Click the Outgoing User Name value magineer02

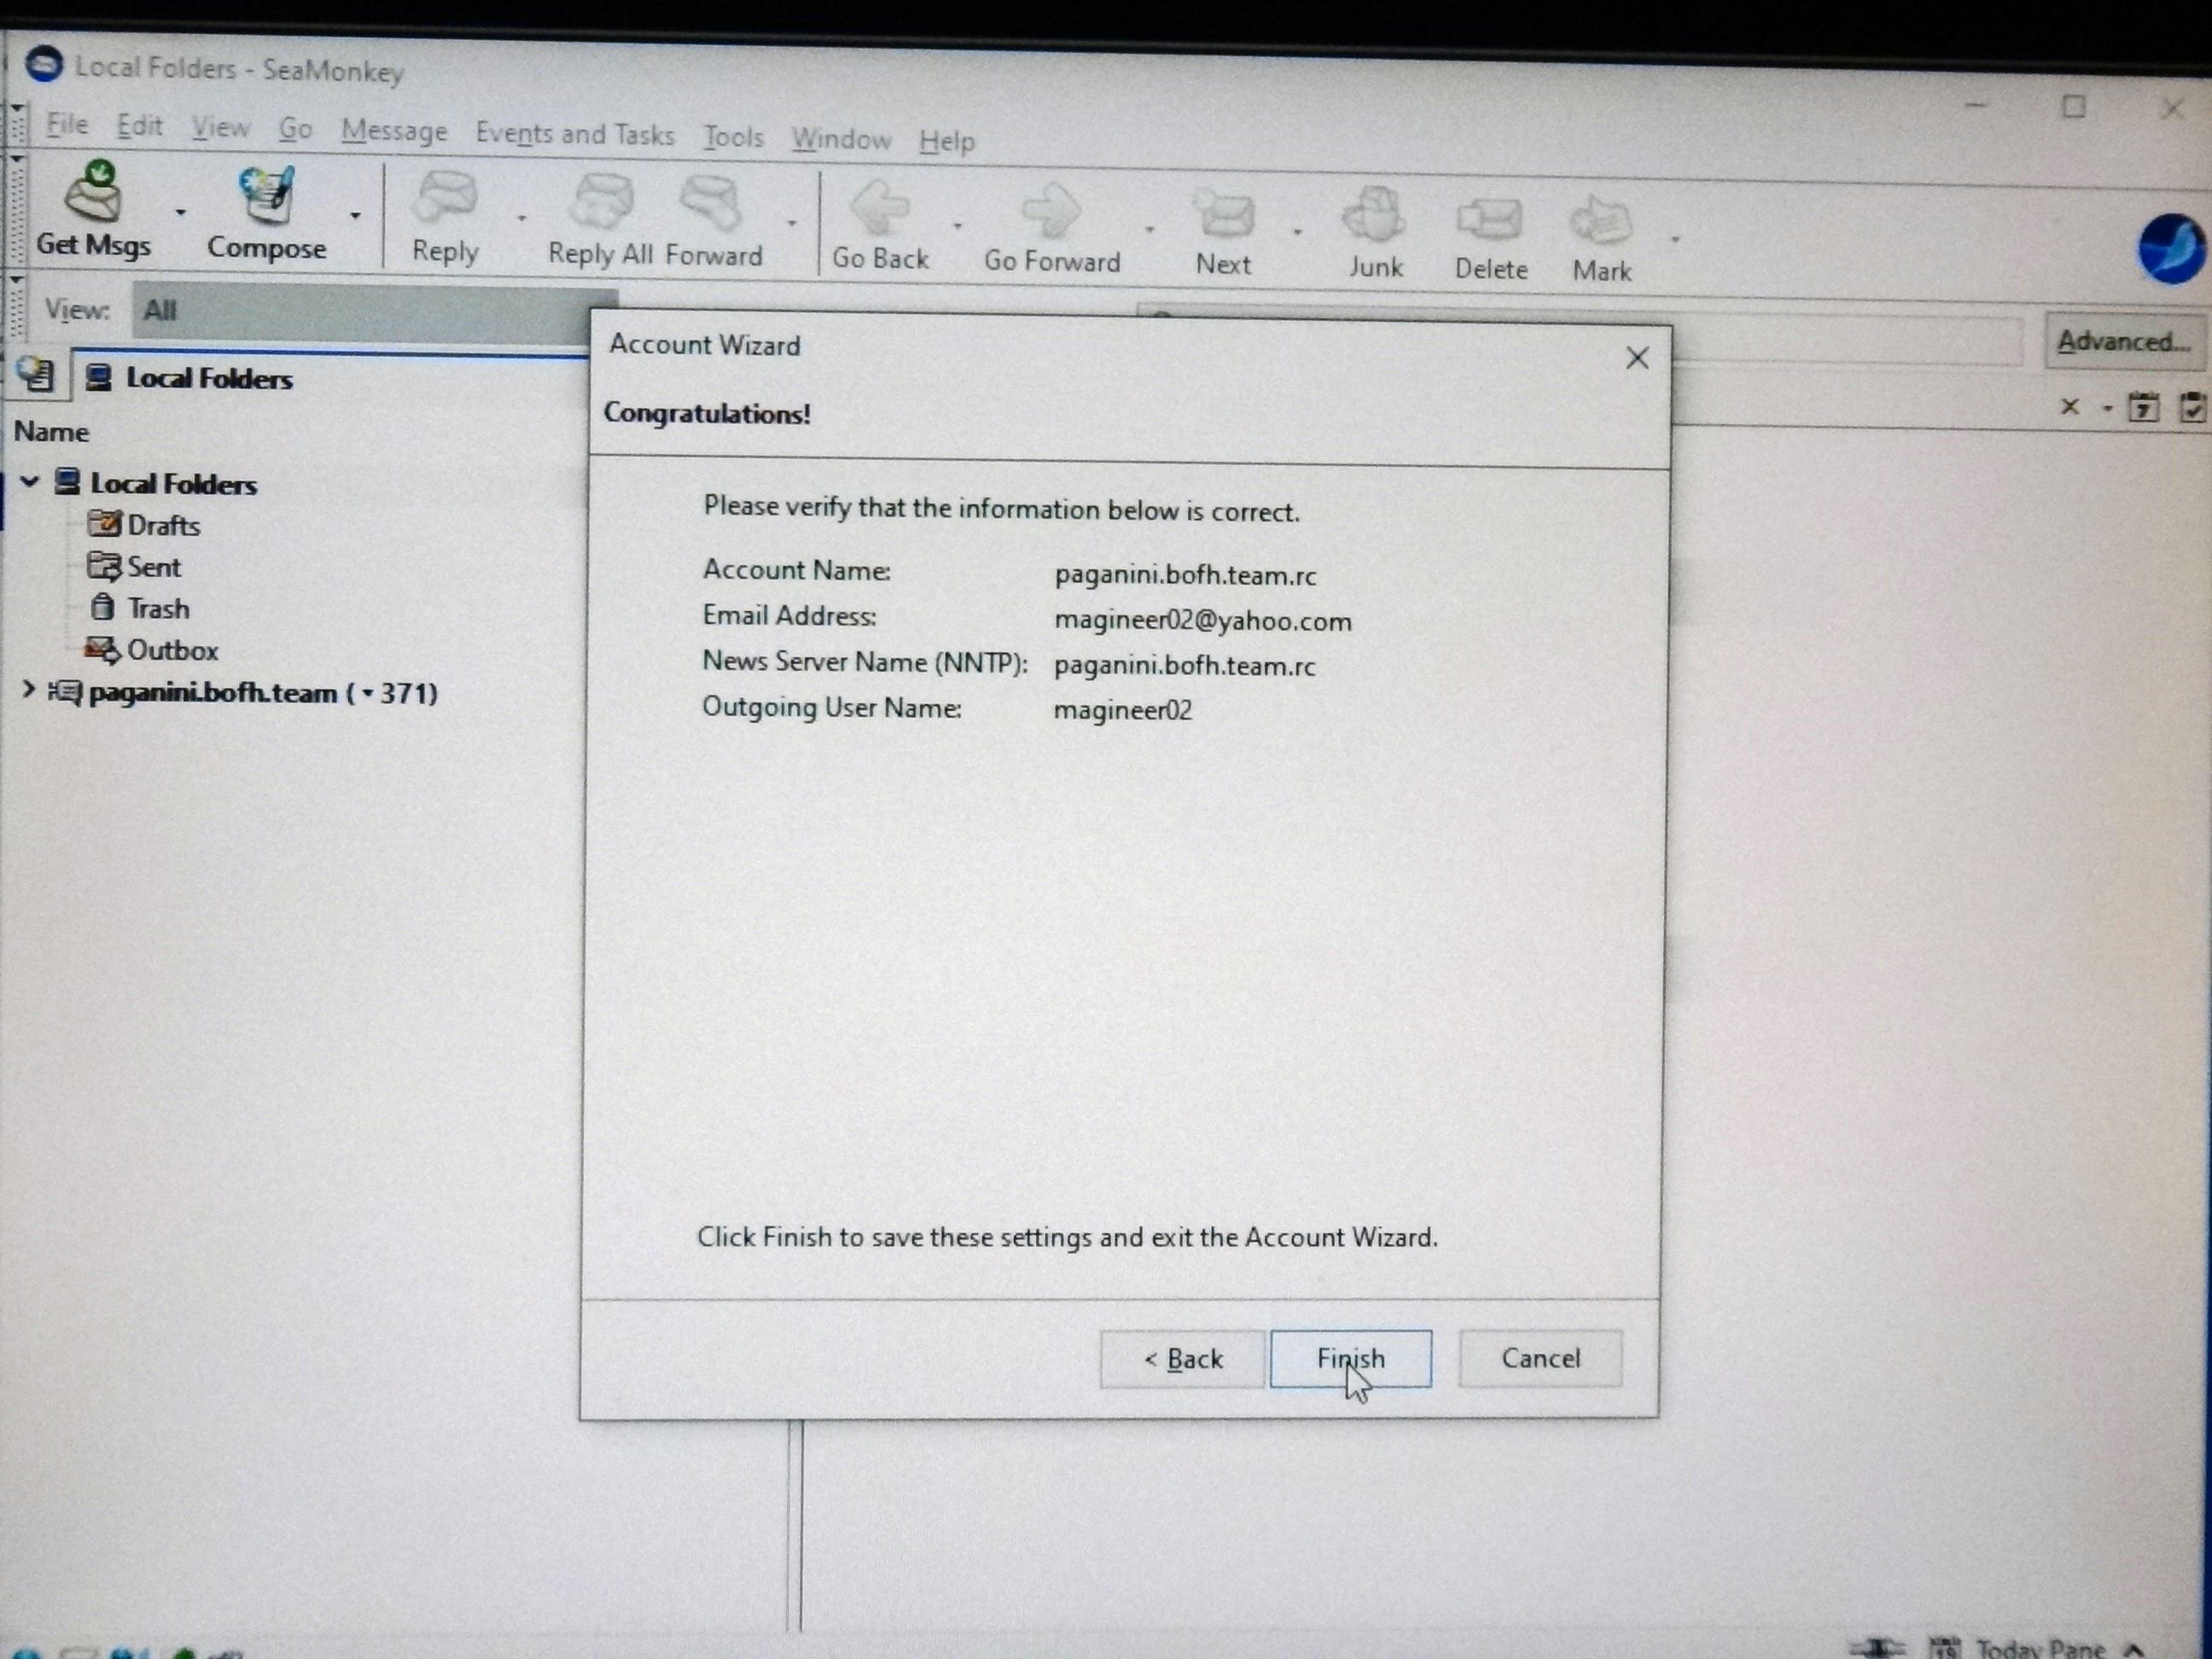[x=1123, y=710]
